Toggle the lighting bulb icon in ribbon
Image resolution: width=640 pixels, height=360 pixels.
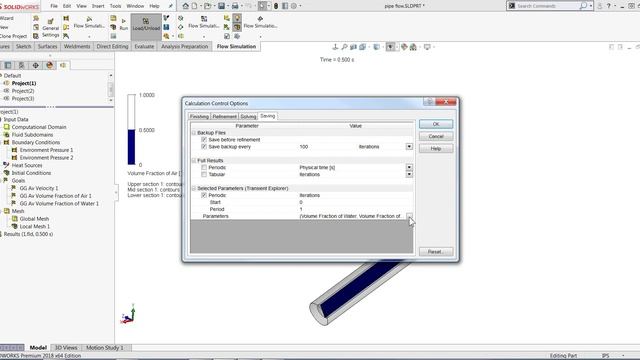pyautogui.click(x=237, y=18)
